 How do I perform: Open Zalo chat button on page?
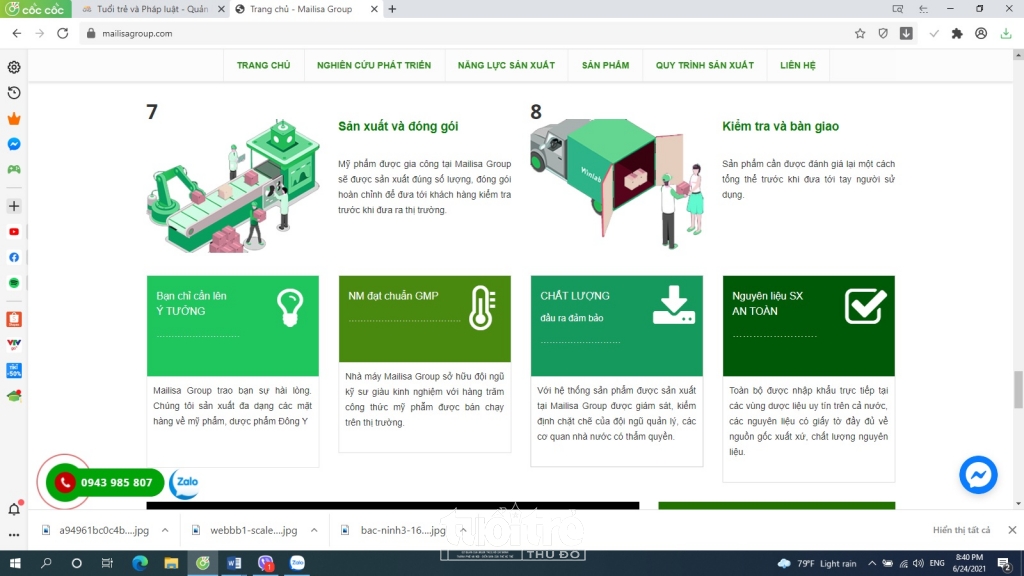184,483
